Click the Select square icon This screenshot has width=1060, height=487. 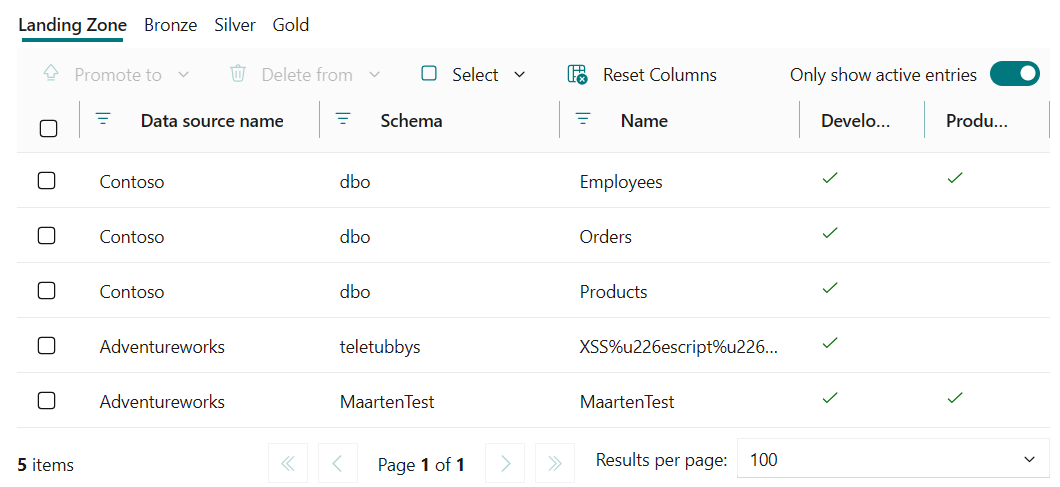click(429, 74)
